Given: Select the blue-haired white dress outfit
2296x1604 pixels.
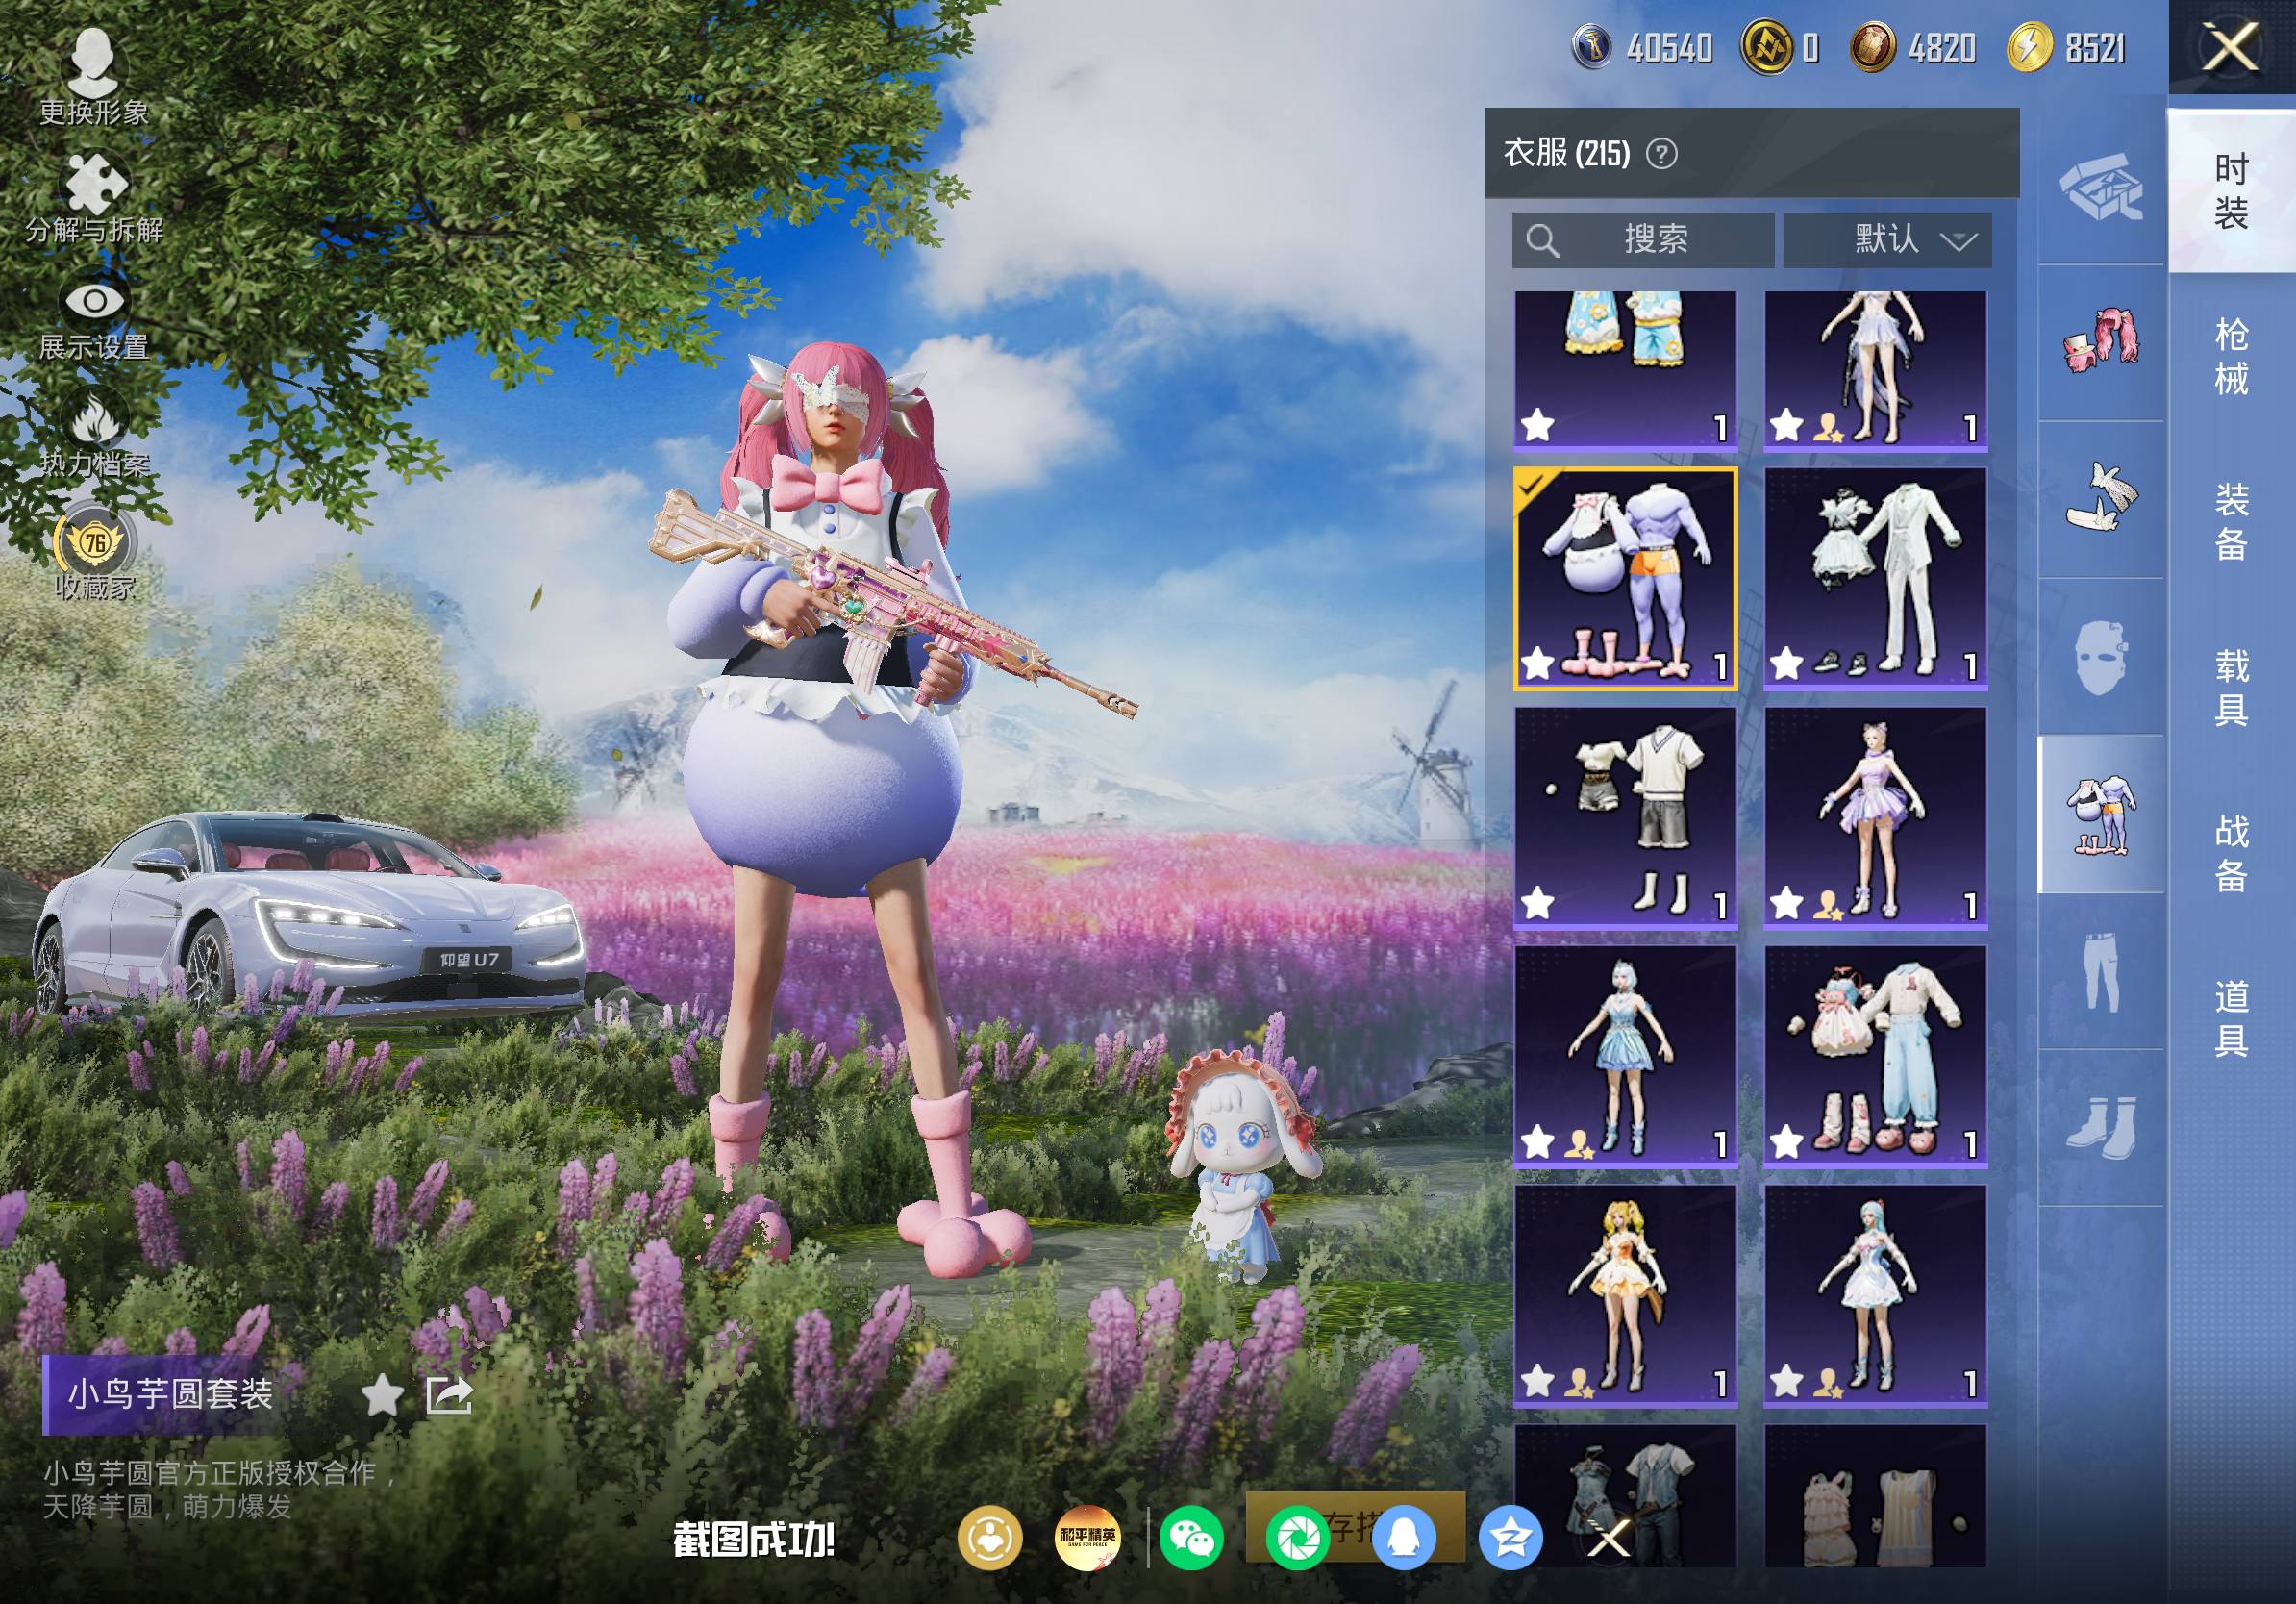Looking at the screenshot, I should [1875, 1296].
